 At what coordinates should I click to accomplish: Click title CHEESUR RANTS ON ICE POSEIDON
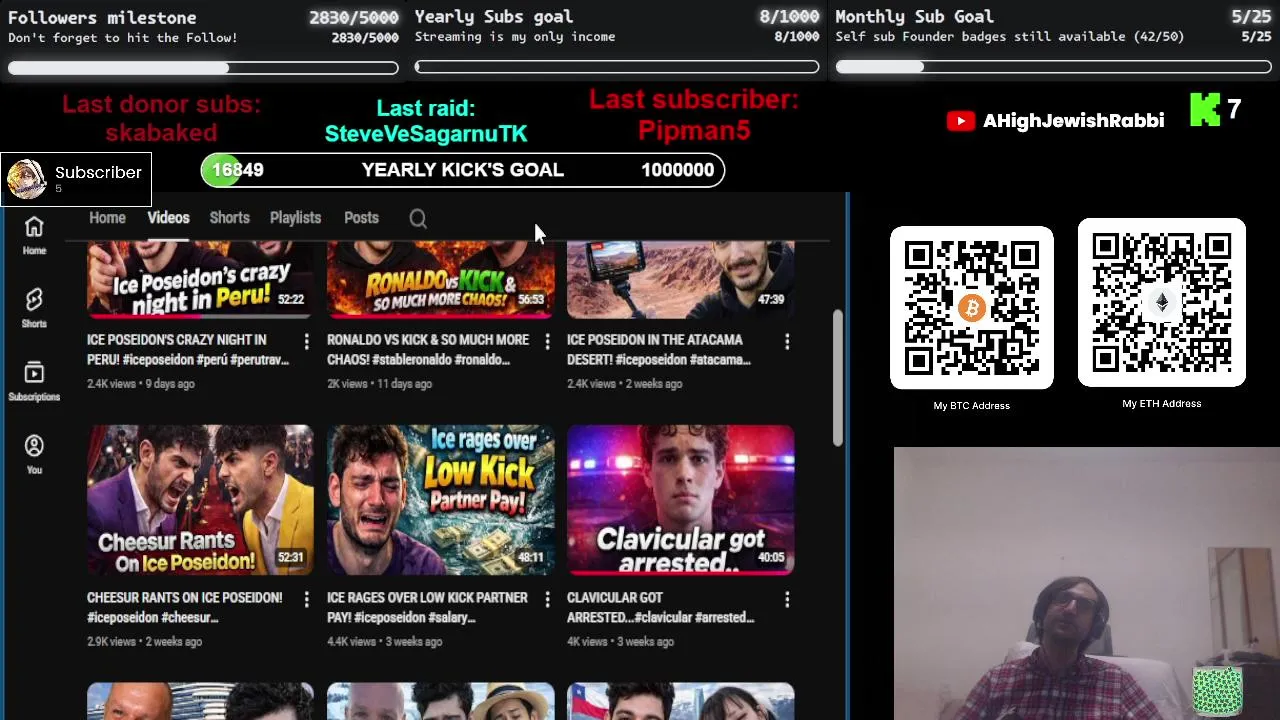coord(185,607)
